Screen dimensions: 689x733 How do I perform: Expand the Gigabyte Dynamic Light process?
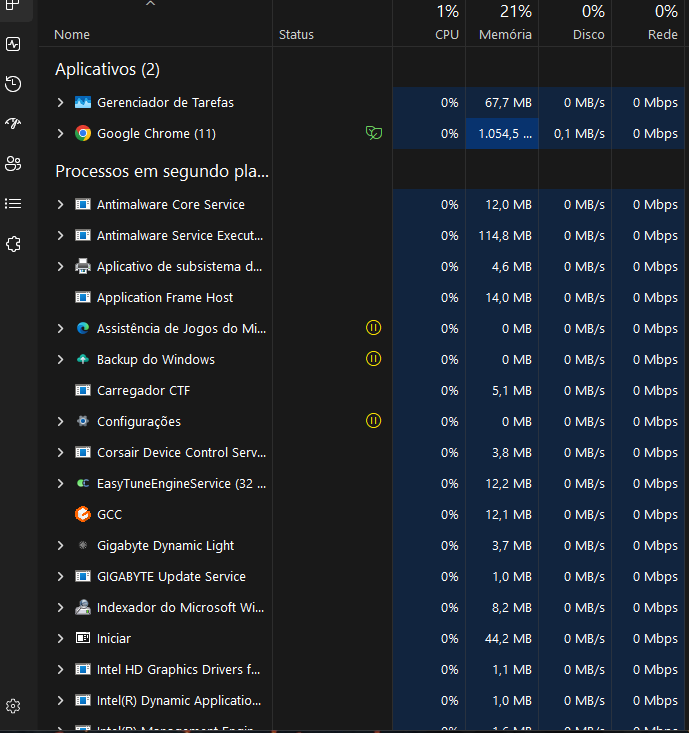pyautogui.click(x=60, y=545)
